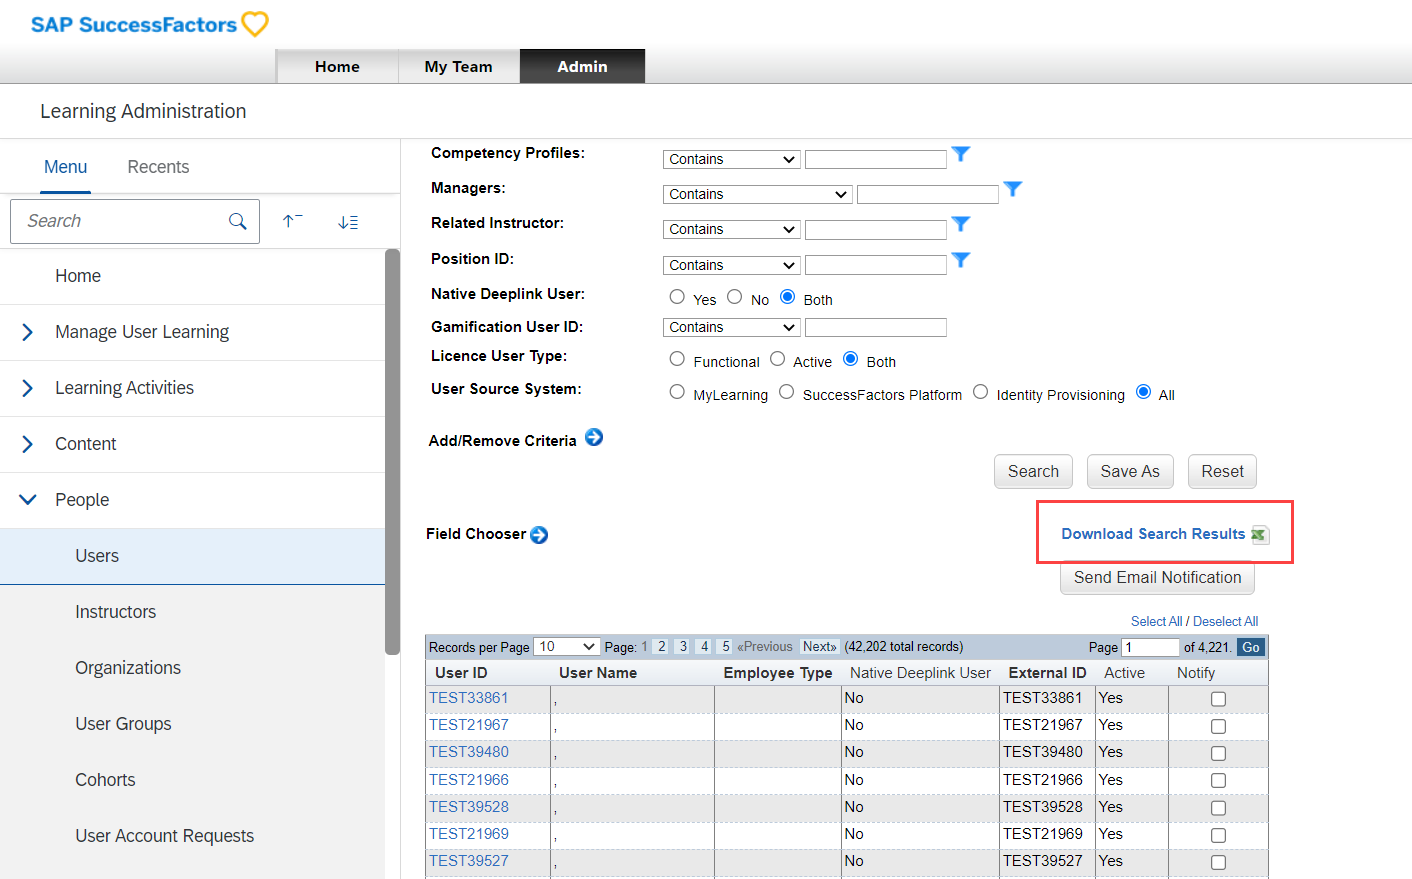Click the search magnifier icon in menu
The image size is (1412, 879).
tap(238, 221)
